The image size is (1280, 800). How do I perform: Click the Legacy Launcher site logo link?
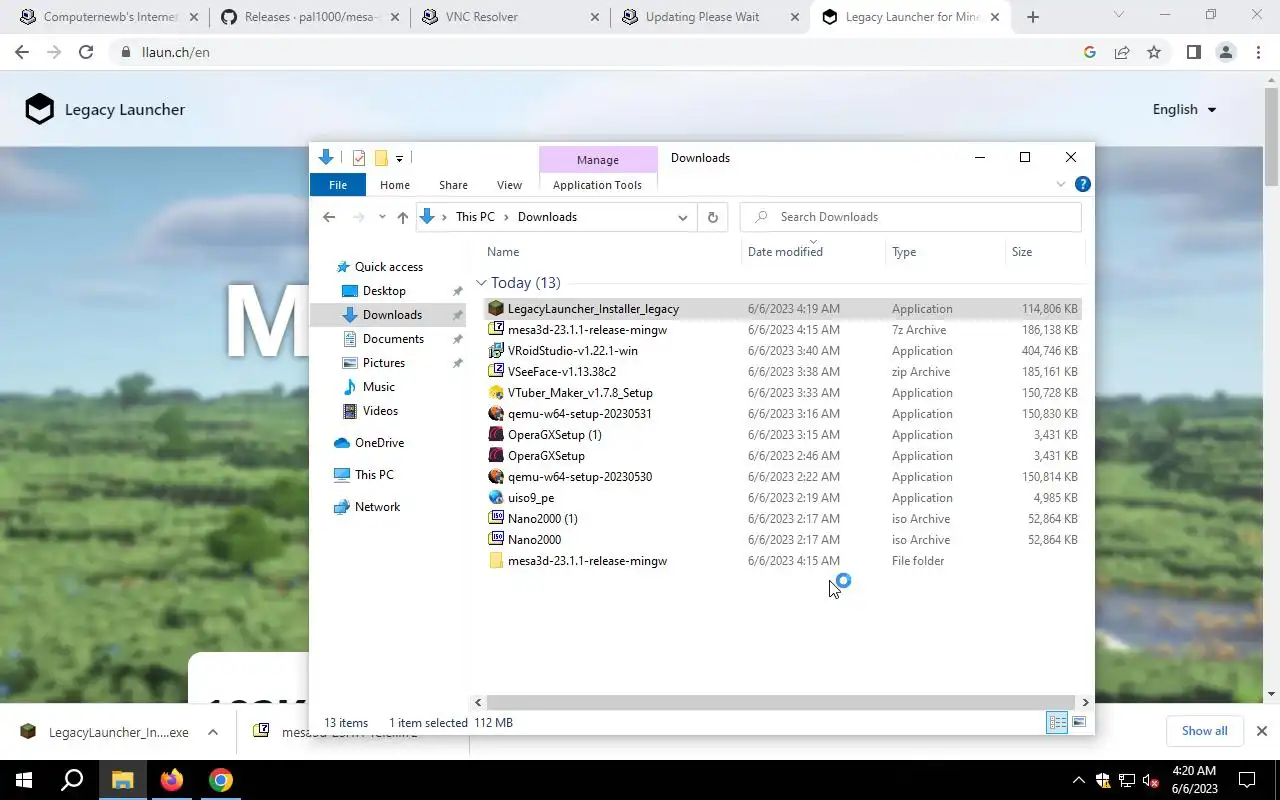coord(105,110)
